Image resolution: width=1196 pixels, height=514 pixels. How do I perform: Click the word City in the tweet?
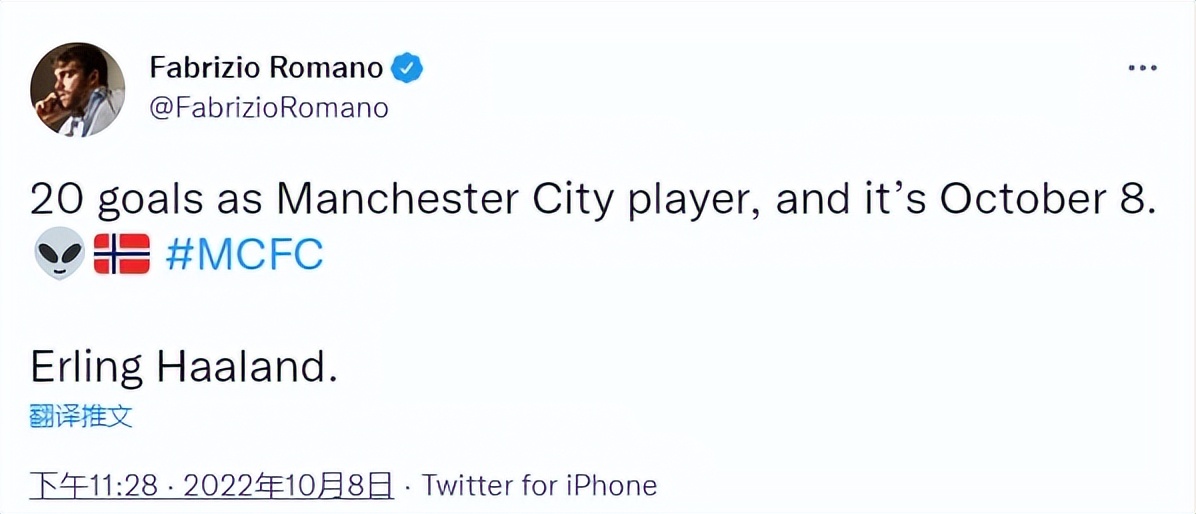585,201
